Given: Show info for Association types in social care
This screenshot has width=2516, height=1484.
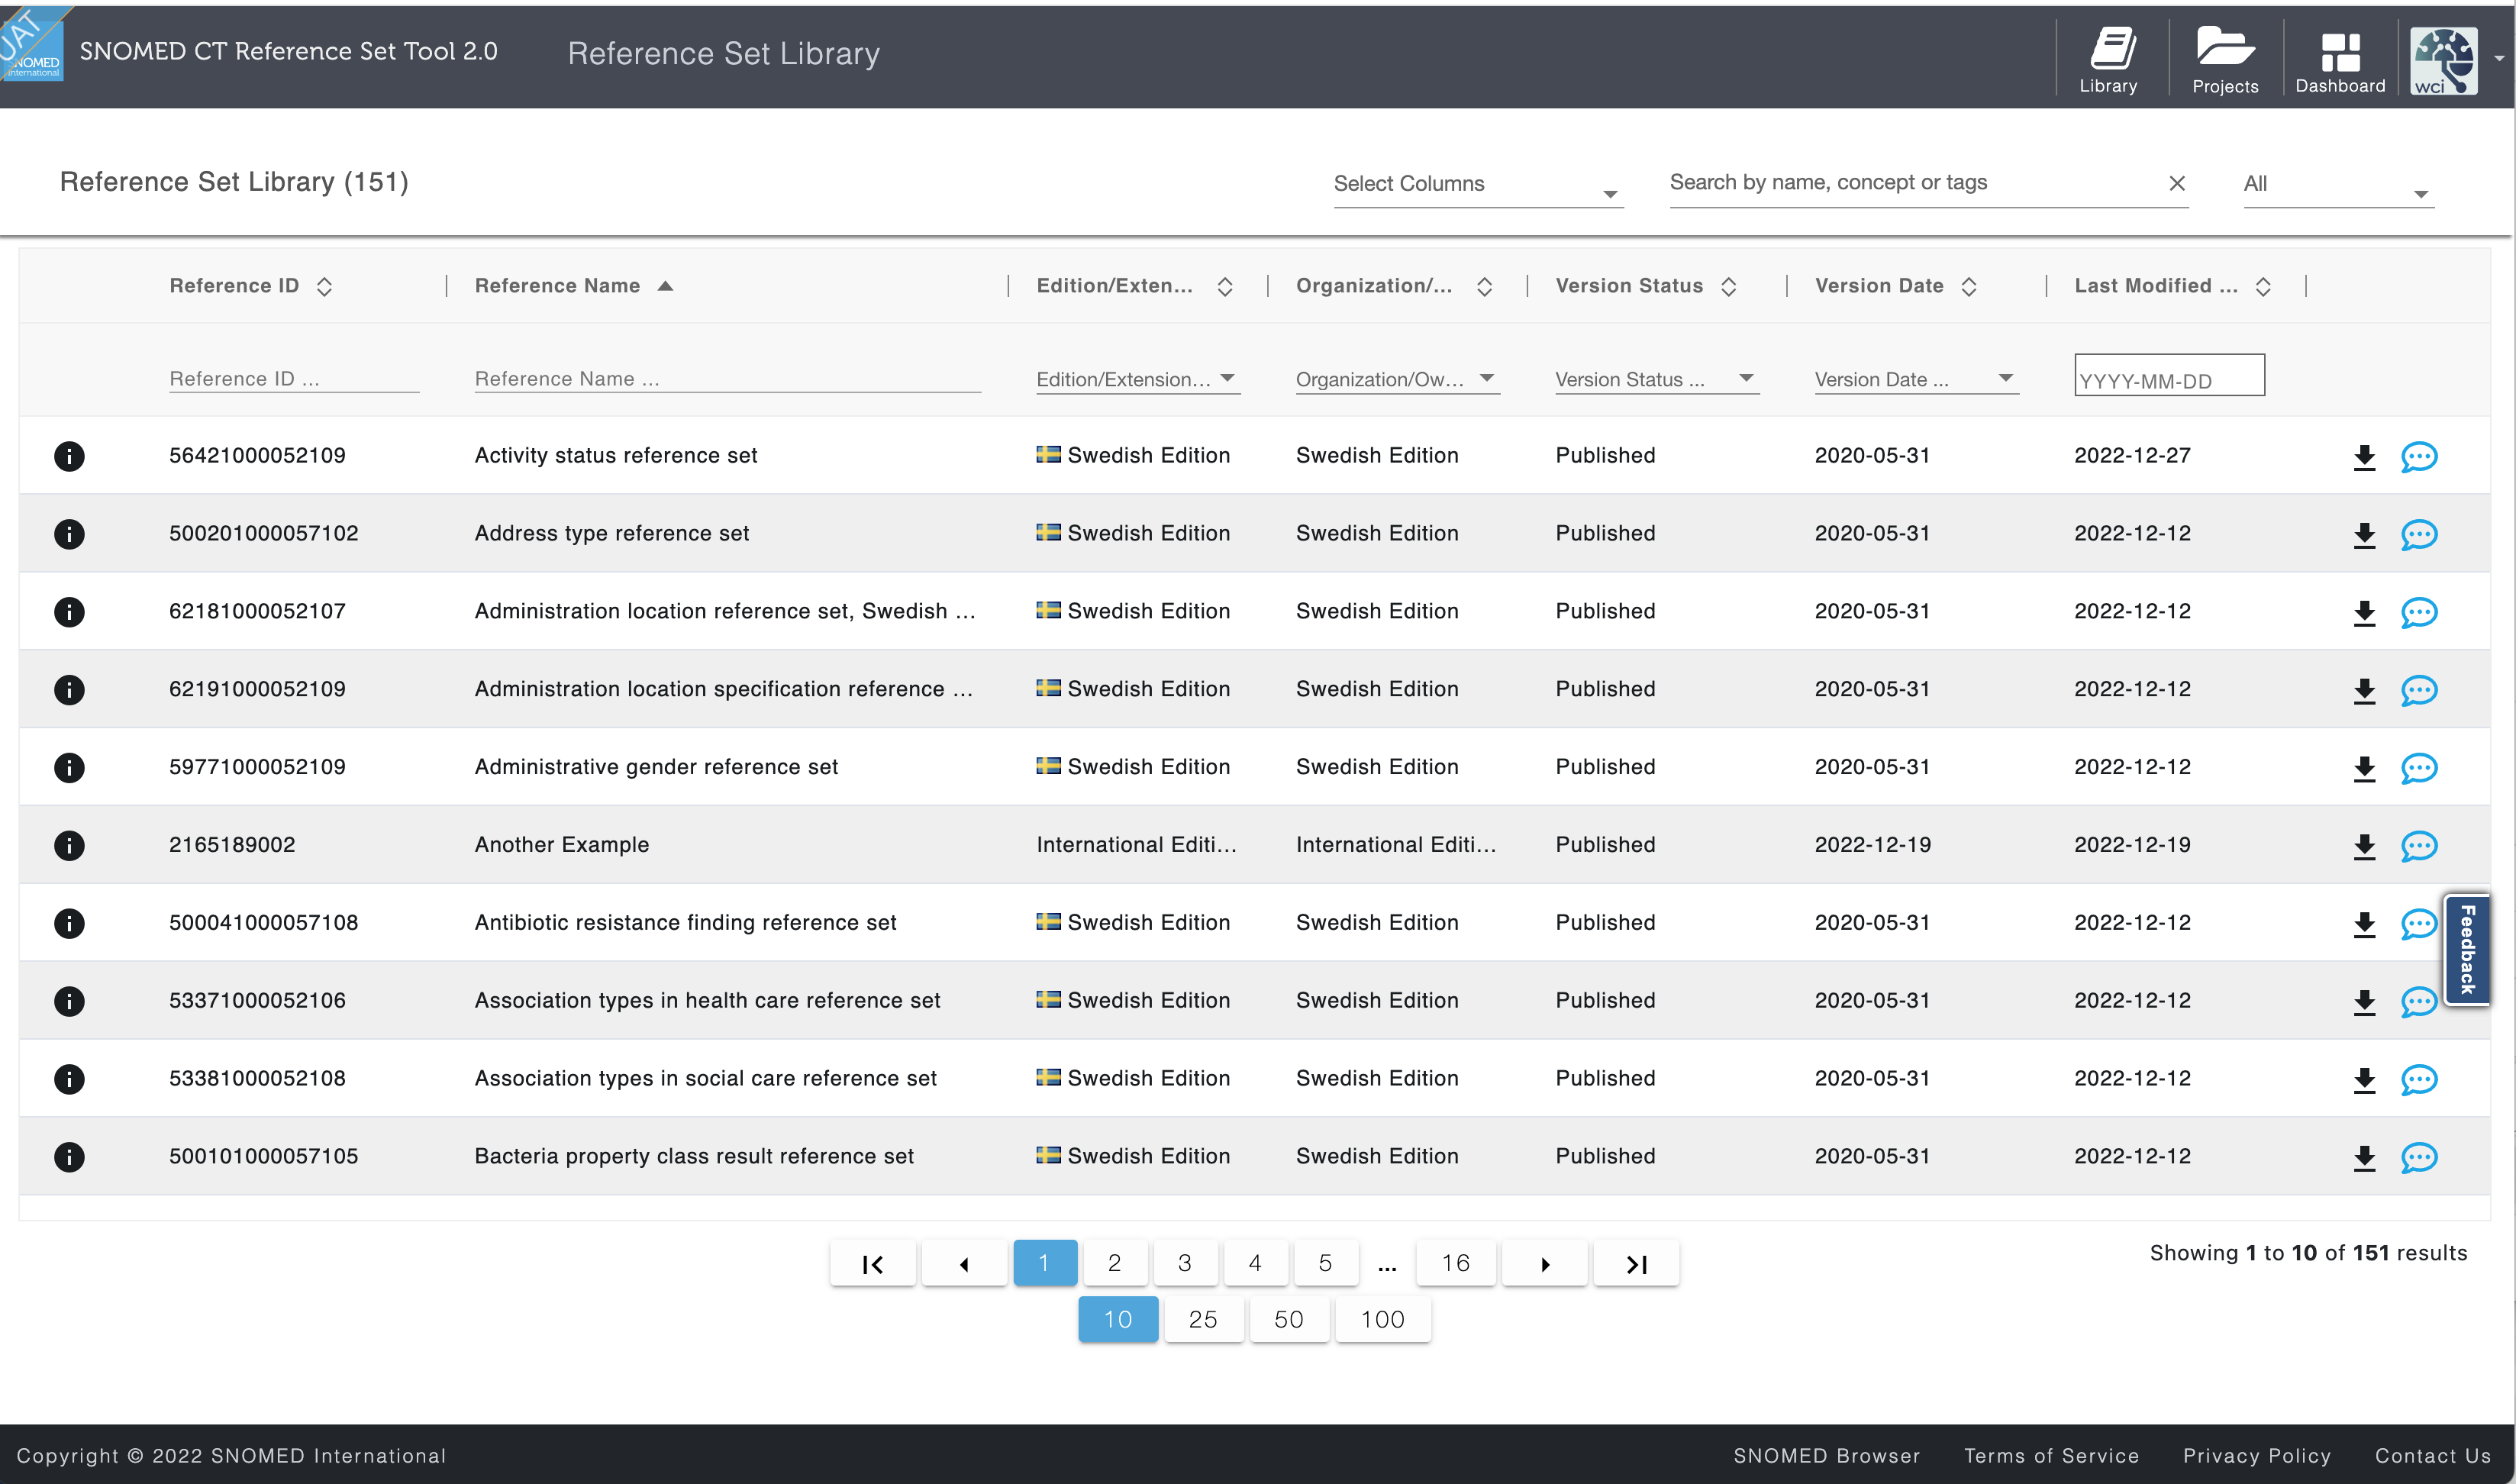Looking at the screenshot, I should 69,1079.
